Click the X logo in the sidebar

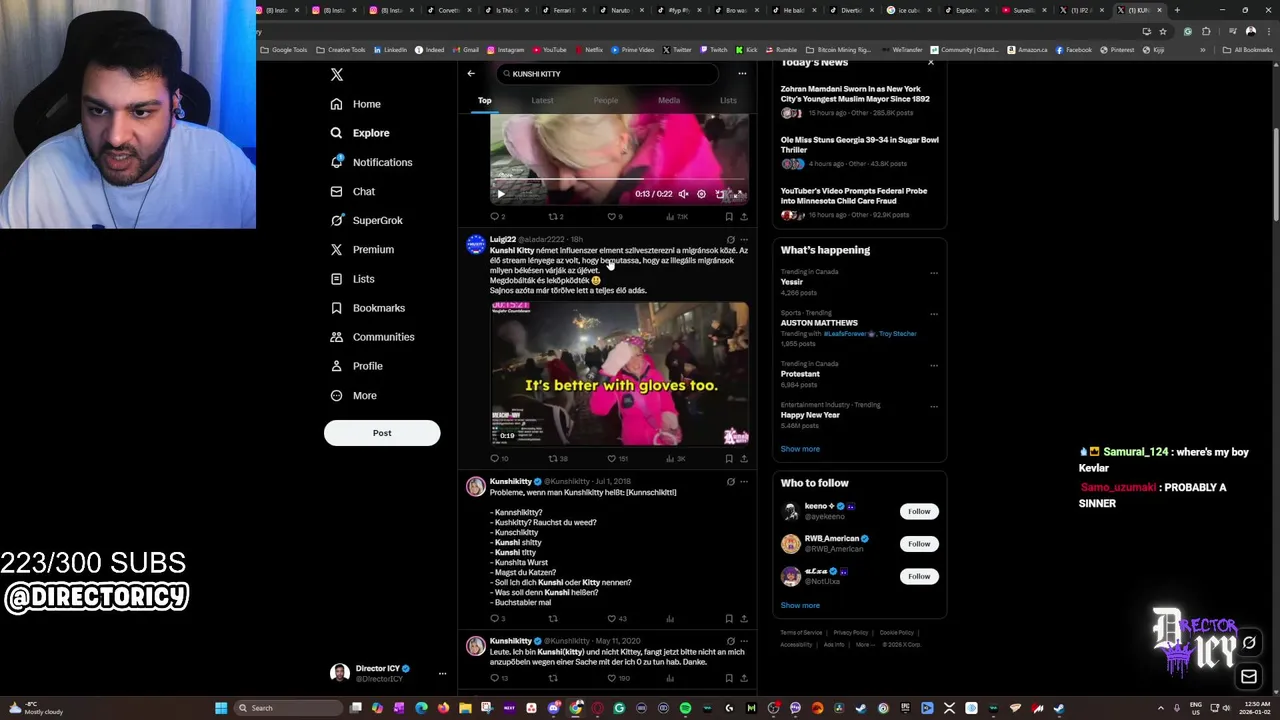337,75
